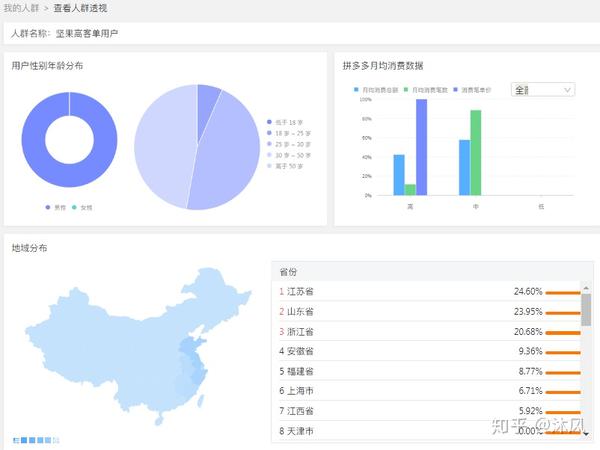Click the dropdown chevron beside 全部

(x=567, y=90)
